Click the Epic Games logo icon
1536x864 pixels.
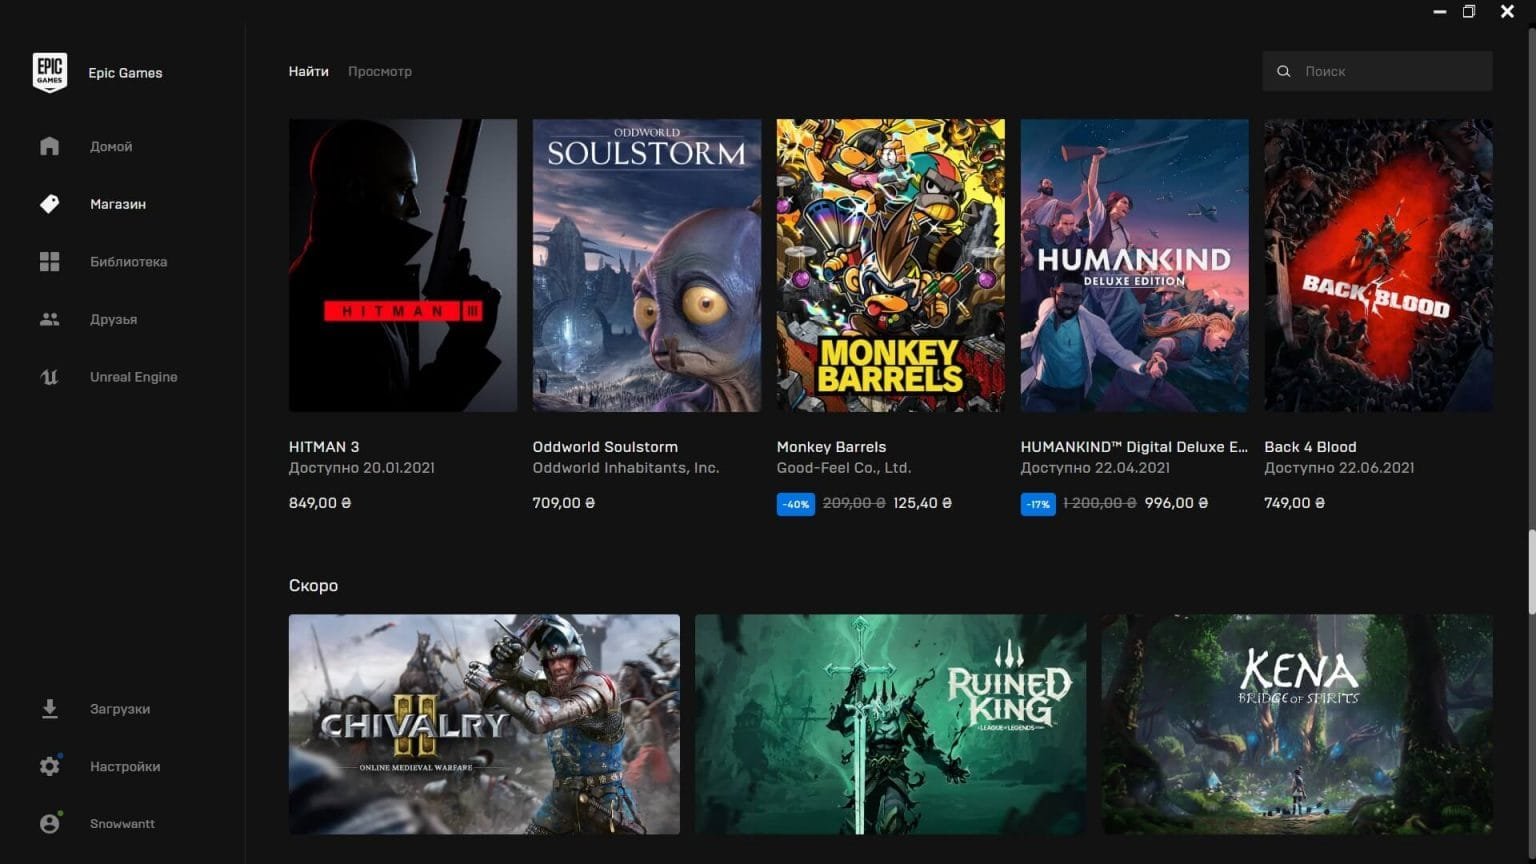50,73
